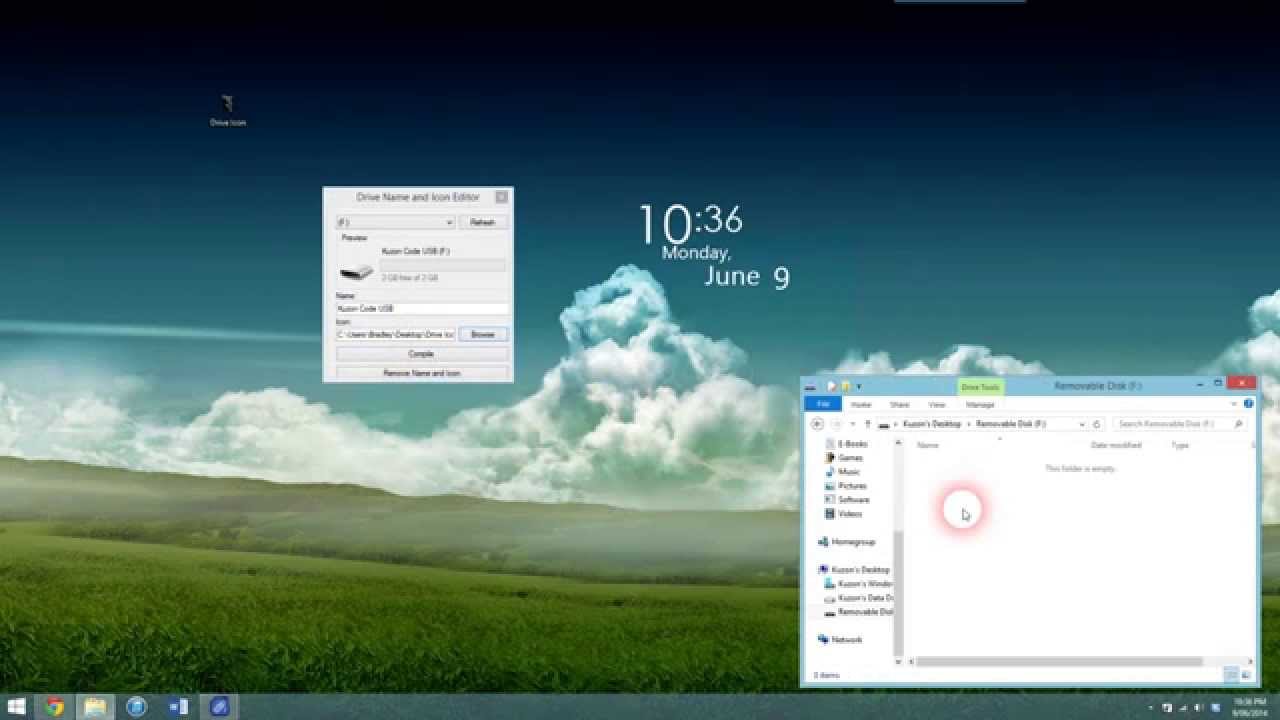Screen dimensions: 1280x720
Task: Refresh the Explorer folder view
Action: coord(1097,424)
